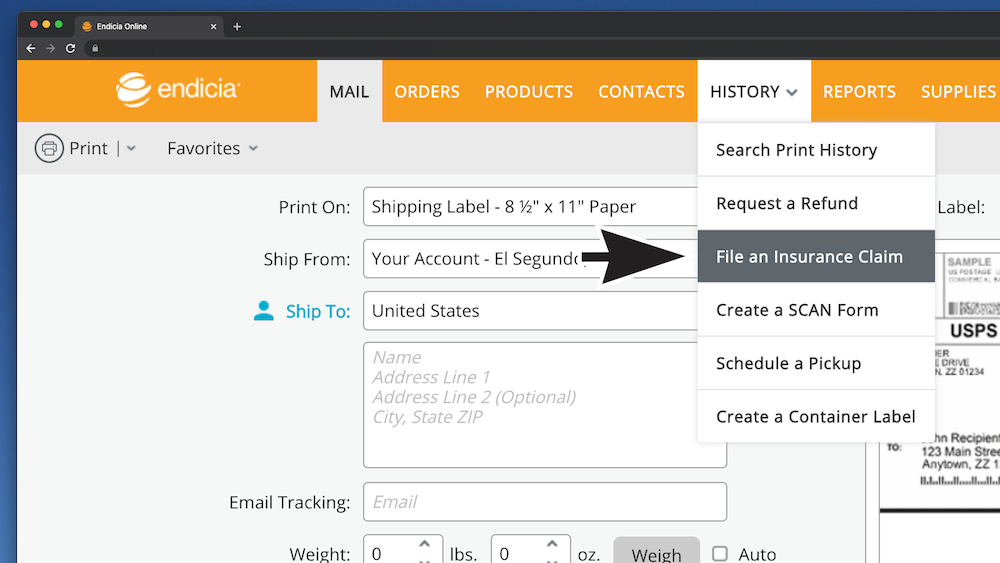Increase the lbs. weight value
This screenshot has height=563, width=1000.
(425, 544)
